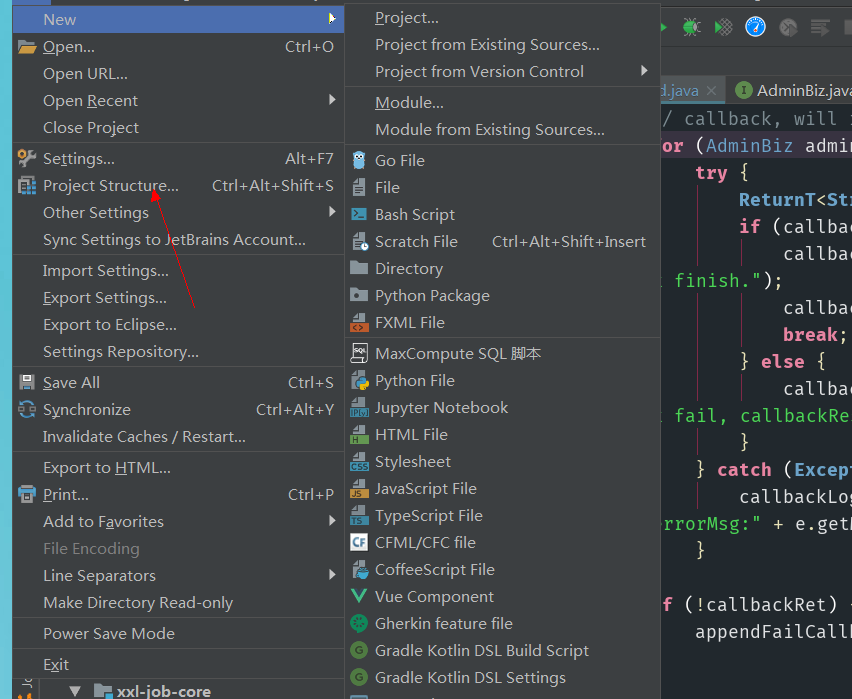Select Project from Existing Sources...
This screenshot has width=852, height=699.
503,45
